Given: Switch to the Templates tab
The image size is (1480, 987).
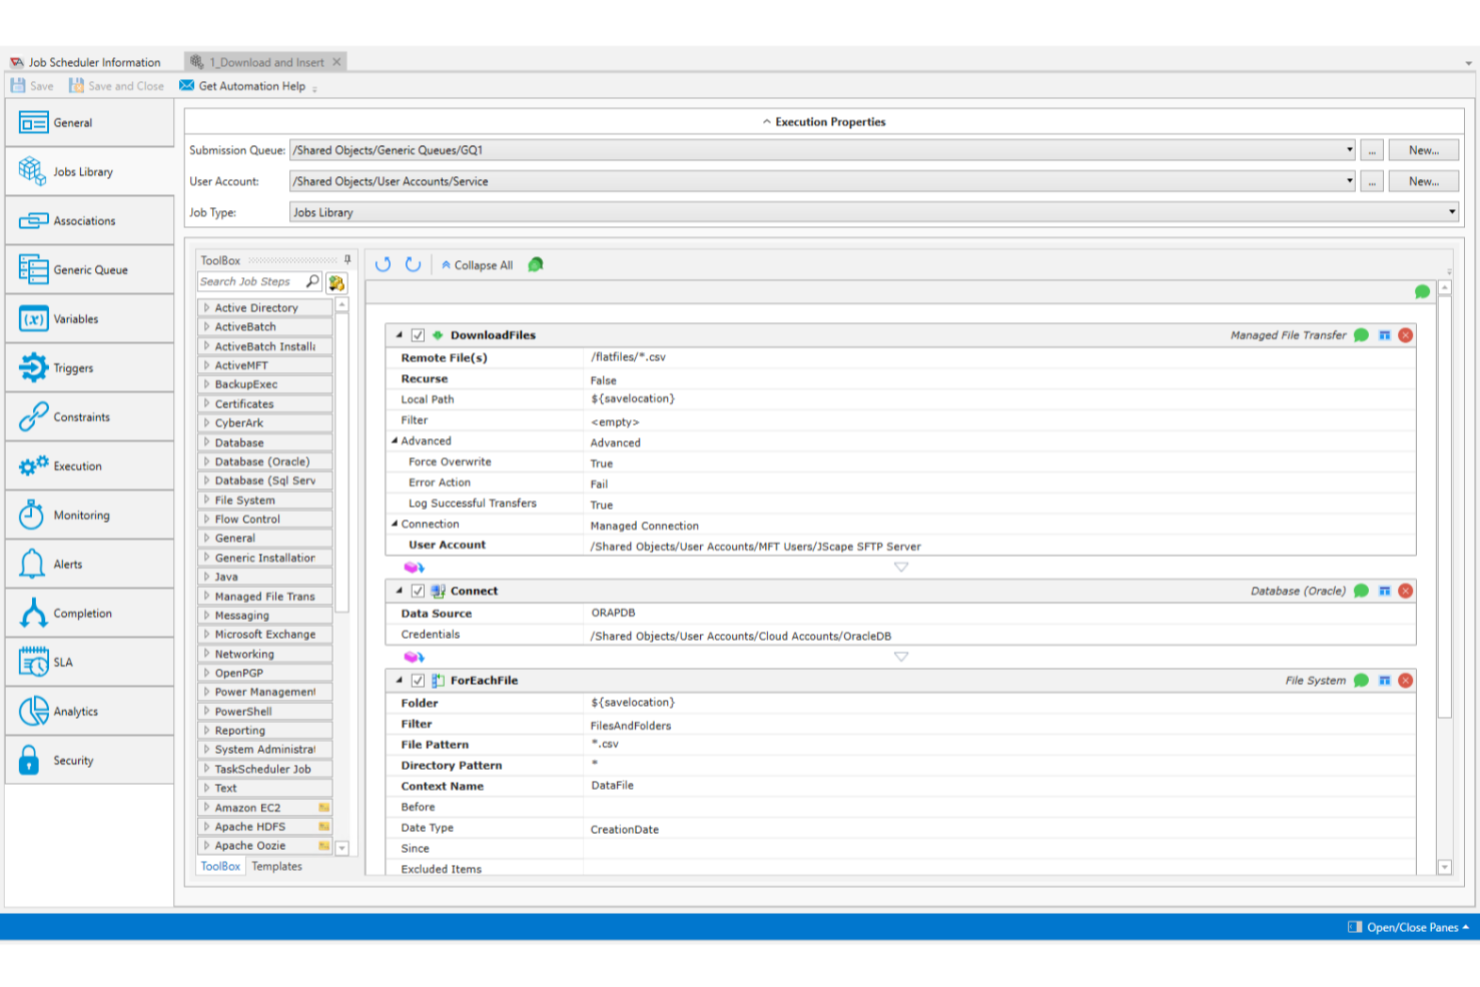Looking at the screenshot, I should pyautogui.click(x=277, y=866).
